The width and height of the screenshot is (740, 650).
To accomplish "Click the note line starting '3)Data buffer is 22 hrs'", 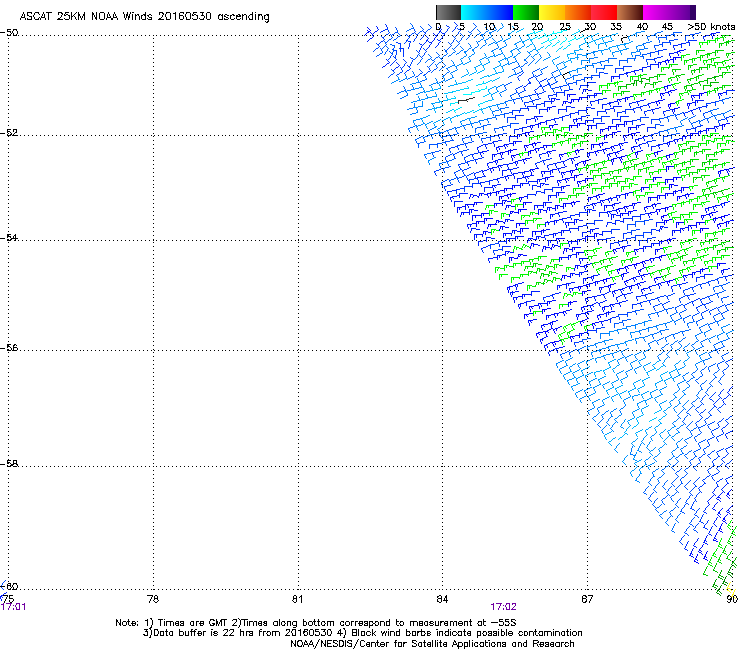I will point(362,633).
